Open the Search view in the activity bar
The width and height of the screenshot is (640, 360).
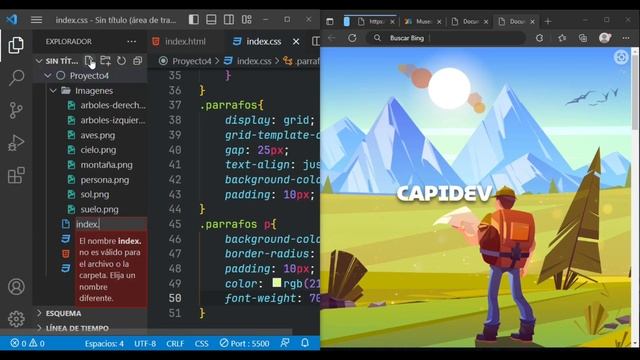[16, 78]
